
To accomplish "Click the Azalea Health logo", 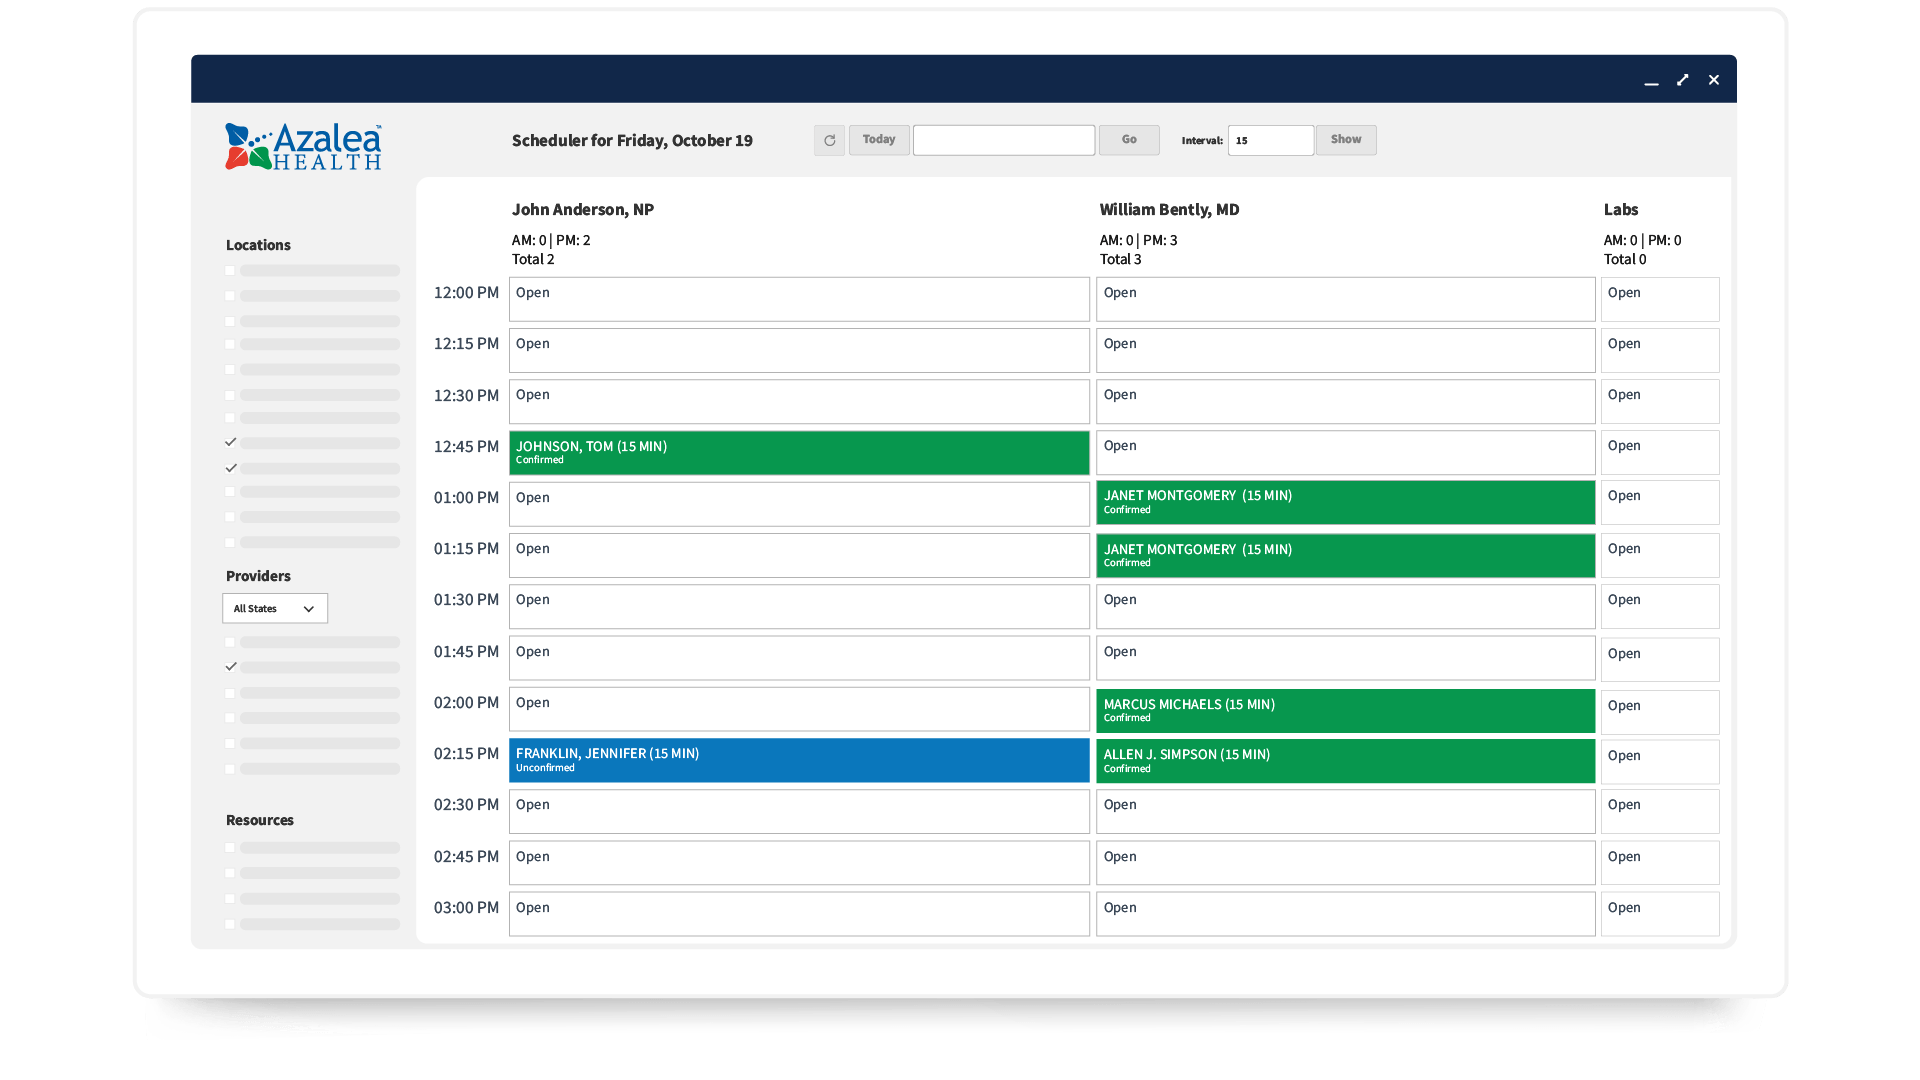I will click(x=303, y=146).
